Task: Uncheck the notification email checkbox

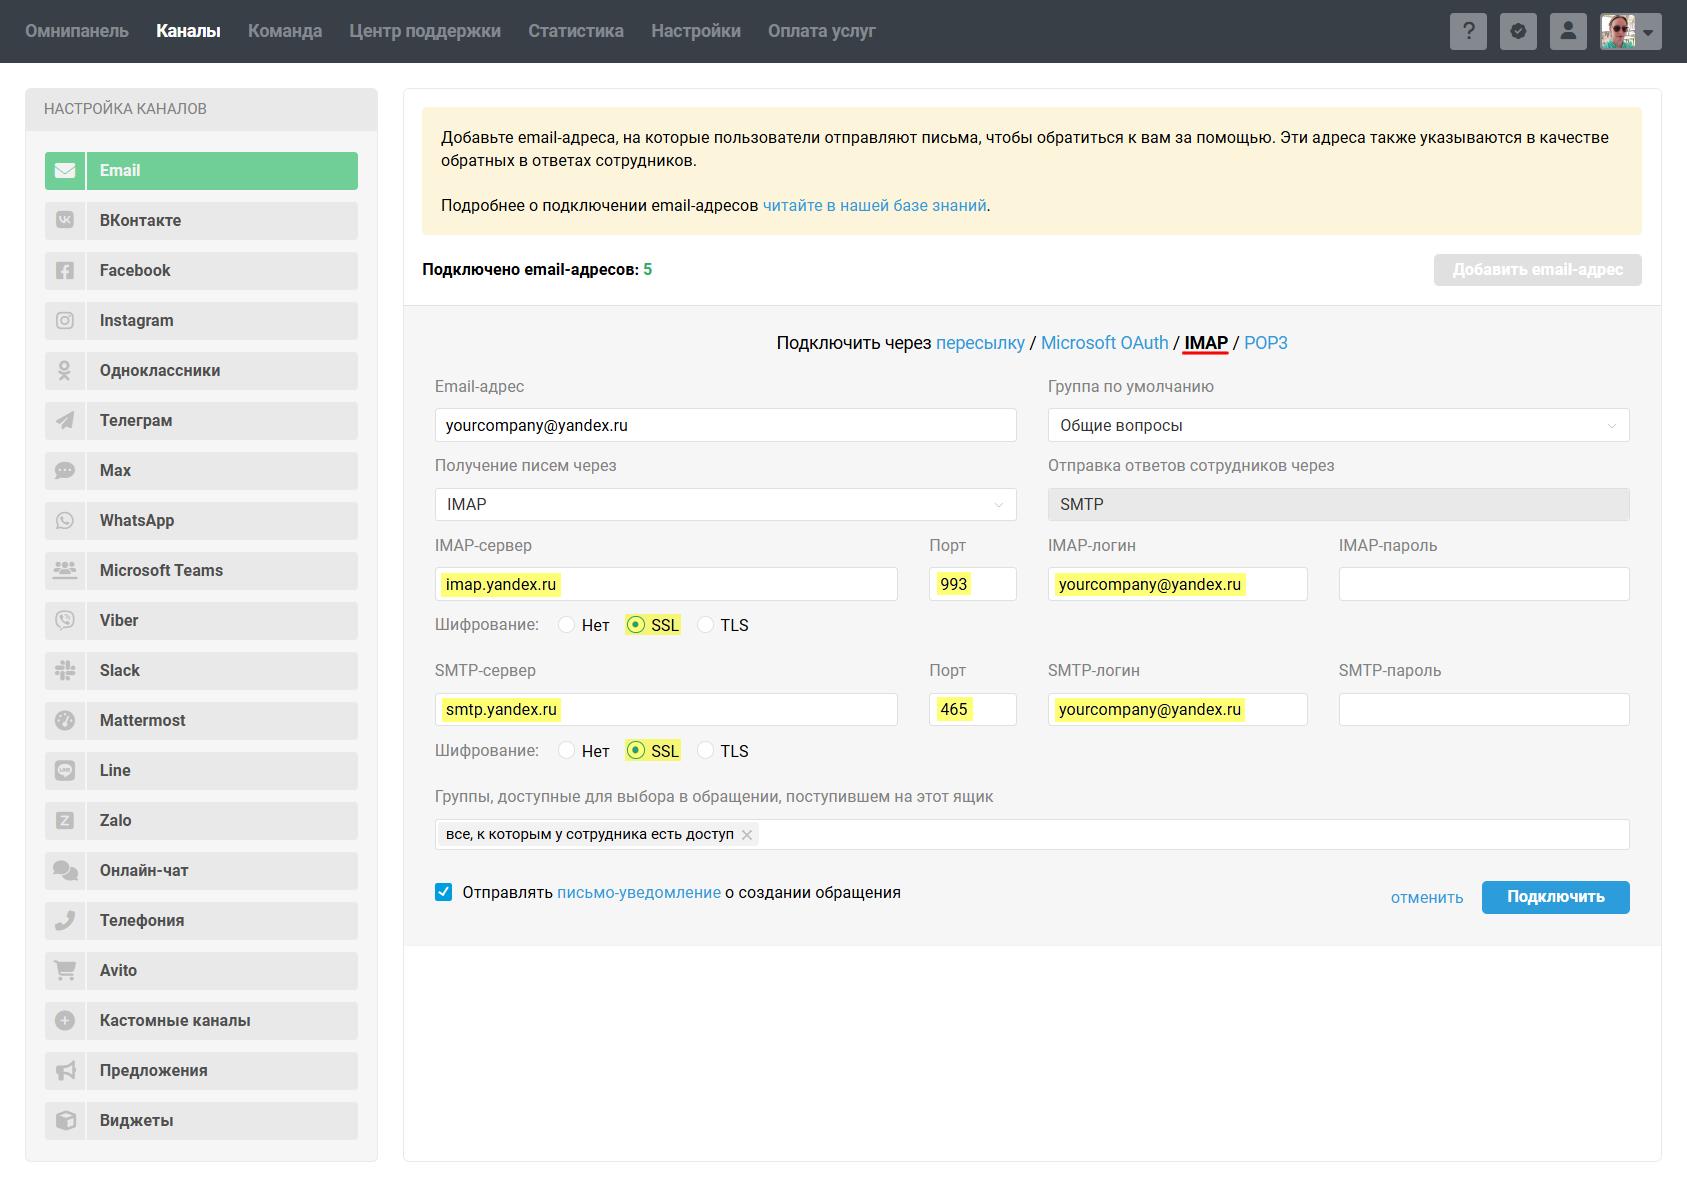Action: tap(444, 892)
